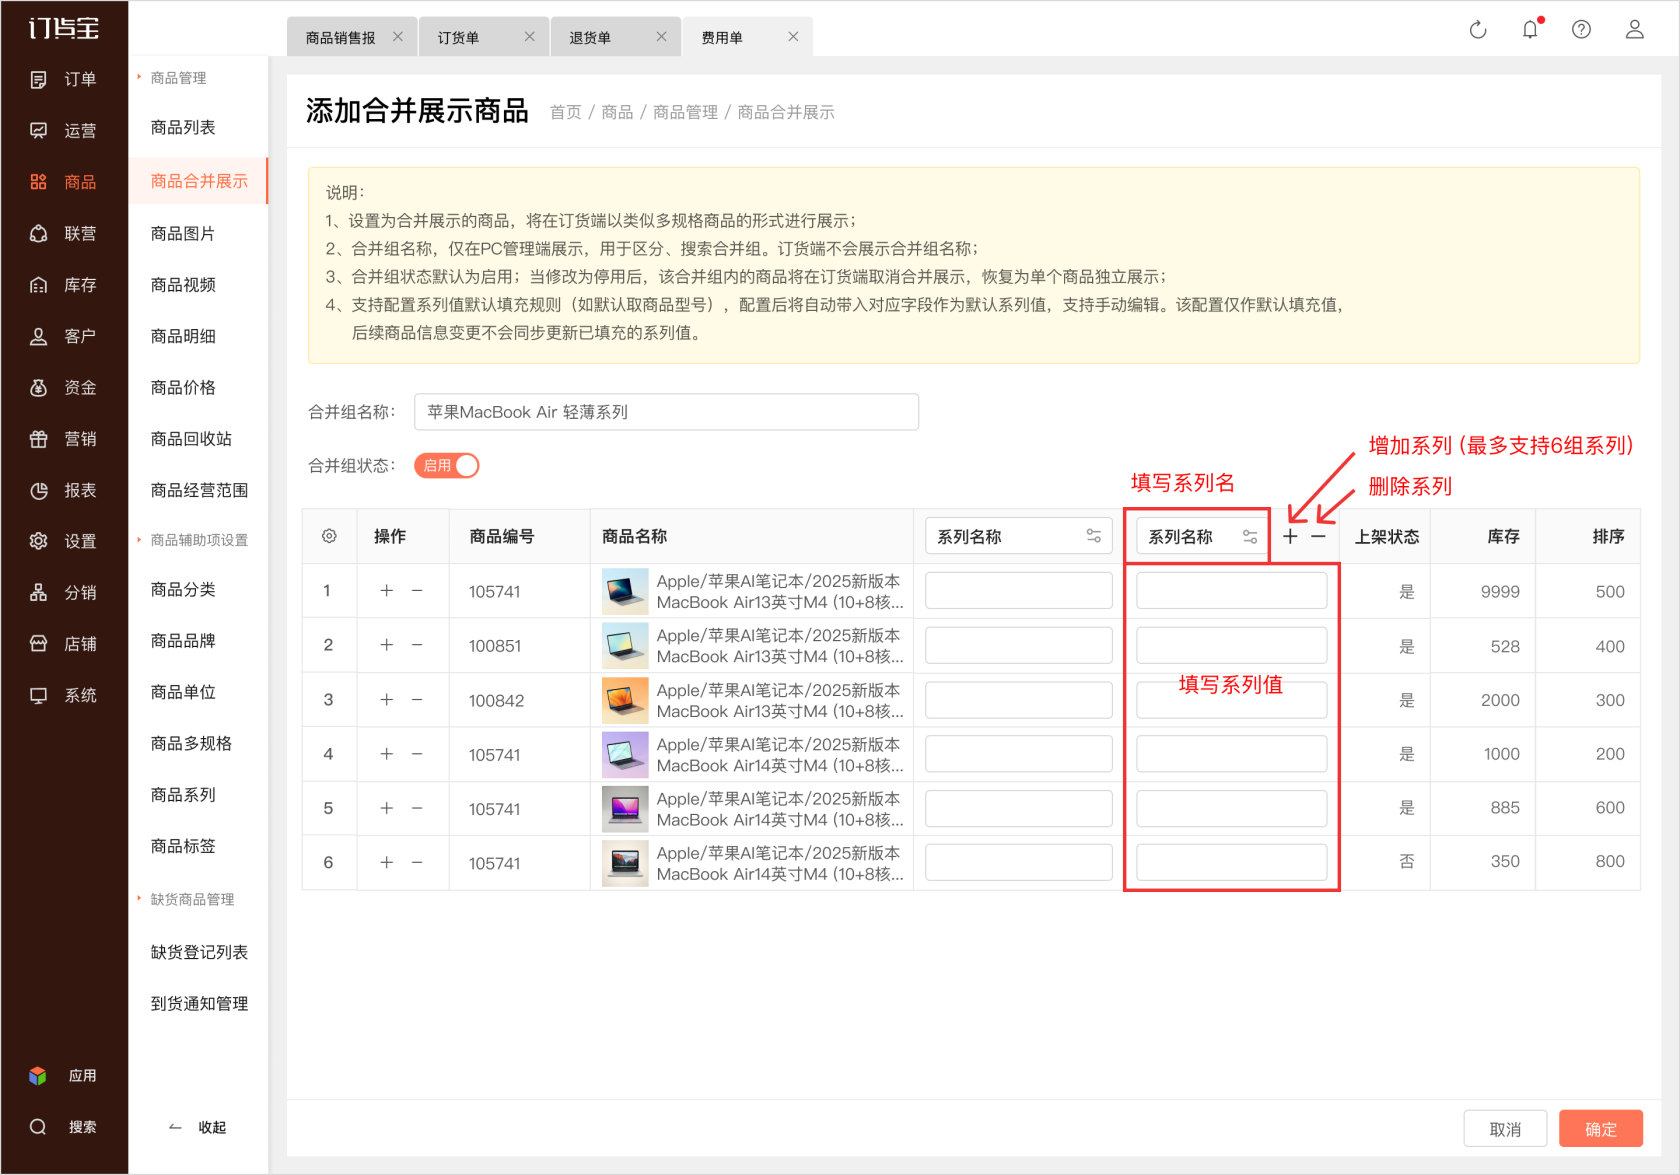This screenshot has height=1175, width=1680.
Task: Add row after product row 6
Action: coord(386,862)
